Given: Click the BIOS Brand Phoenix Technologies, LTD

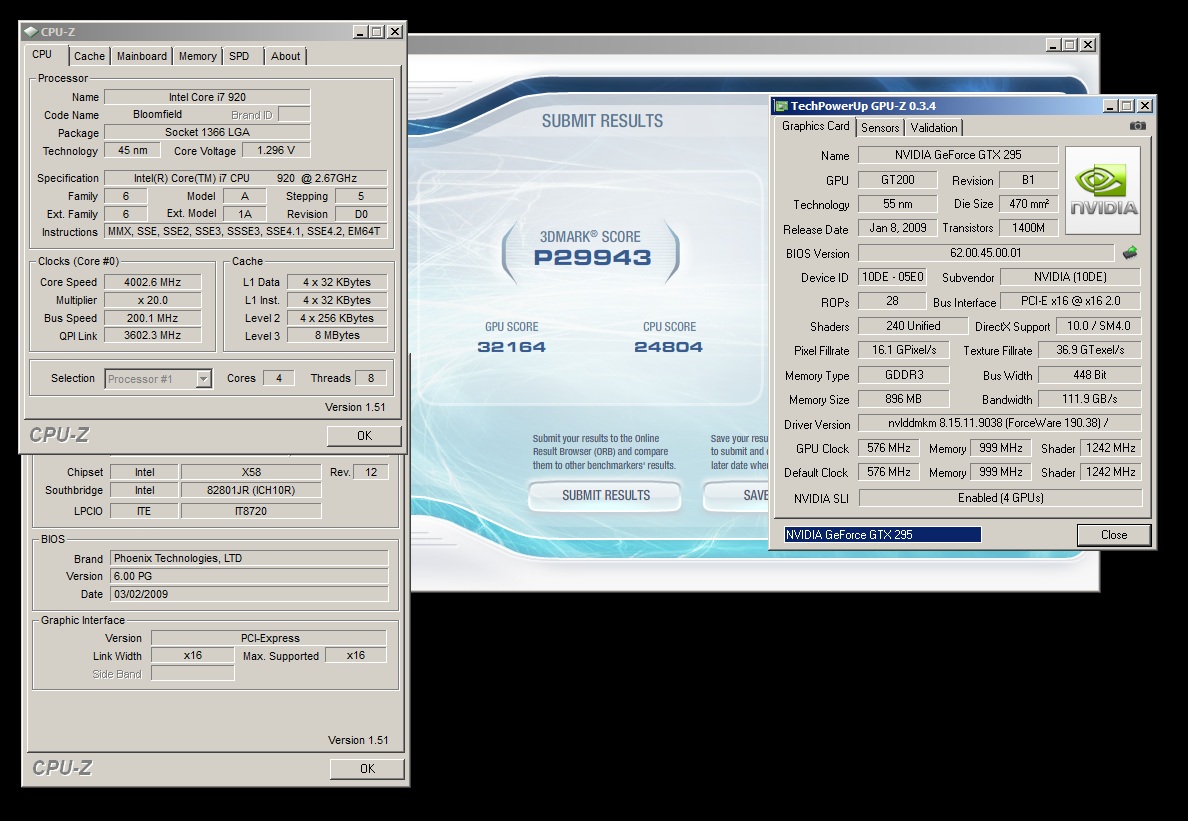Looking at the screenshot, I should (249, 558).
